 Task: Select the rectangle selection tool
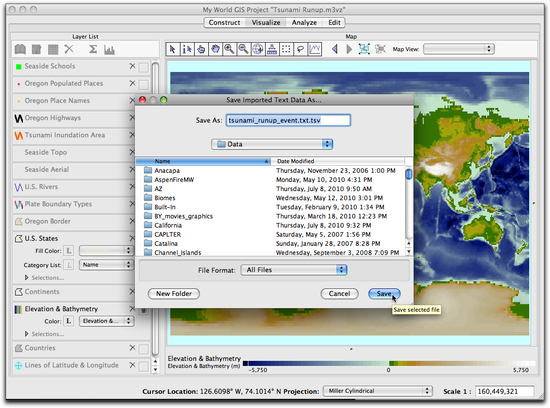coord(286,49)
